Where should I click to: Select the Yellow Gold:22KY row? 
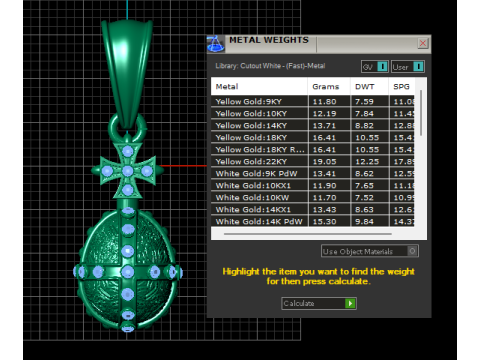(313, 161)
